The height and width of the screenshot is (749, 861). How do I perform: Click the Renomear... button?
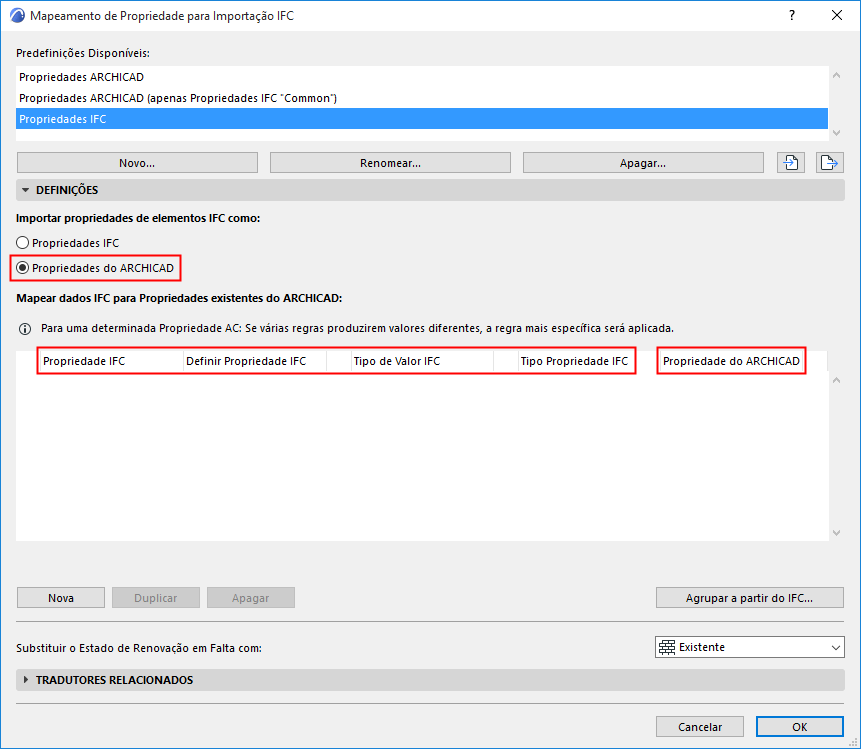[x=390, y=163]
